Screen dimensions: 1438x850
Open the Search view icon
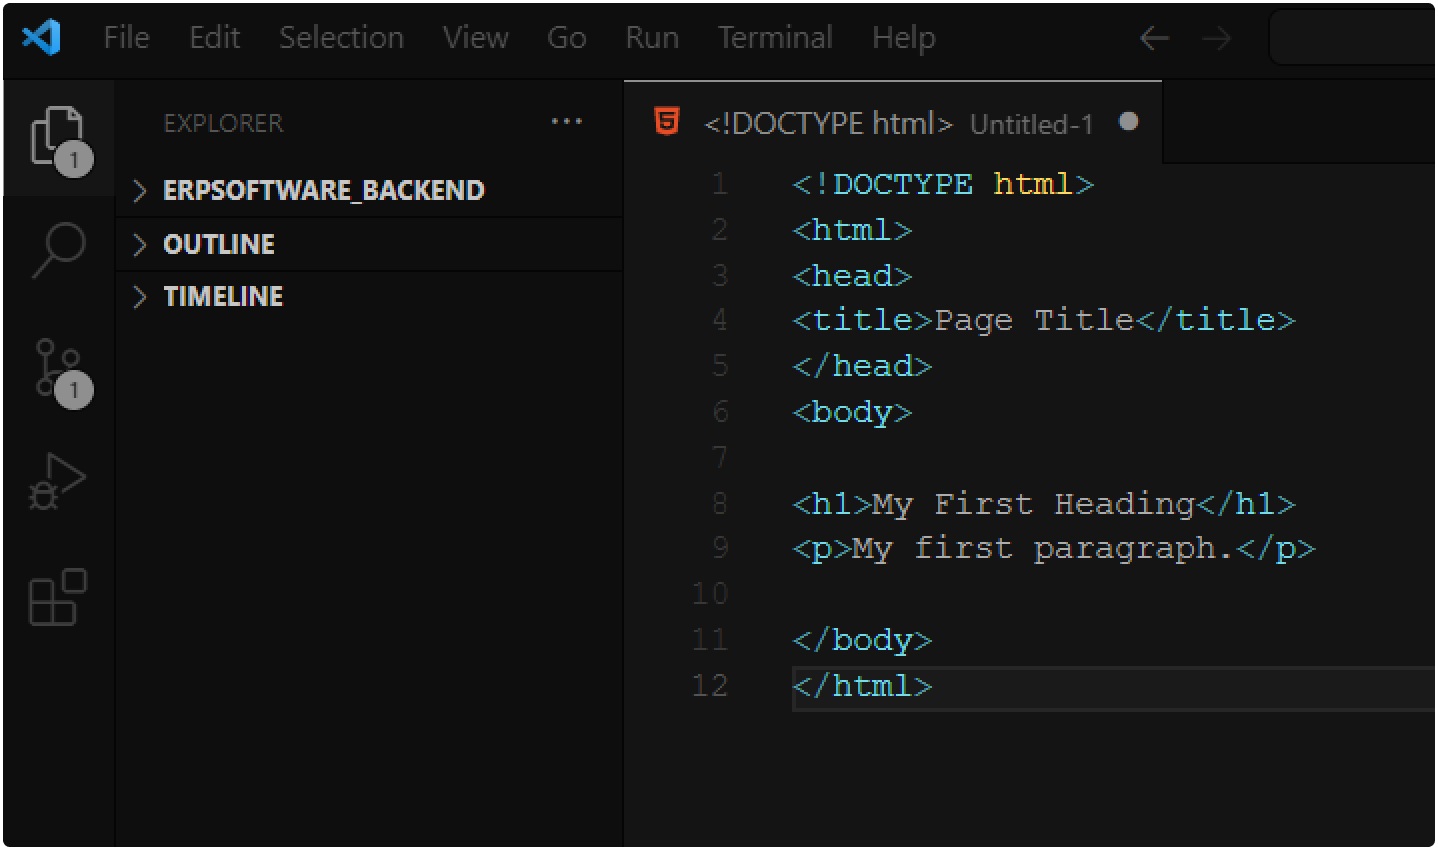(58, 250)
